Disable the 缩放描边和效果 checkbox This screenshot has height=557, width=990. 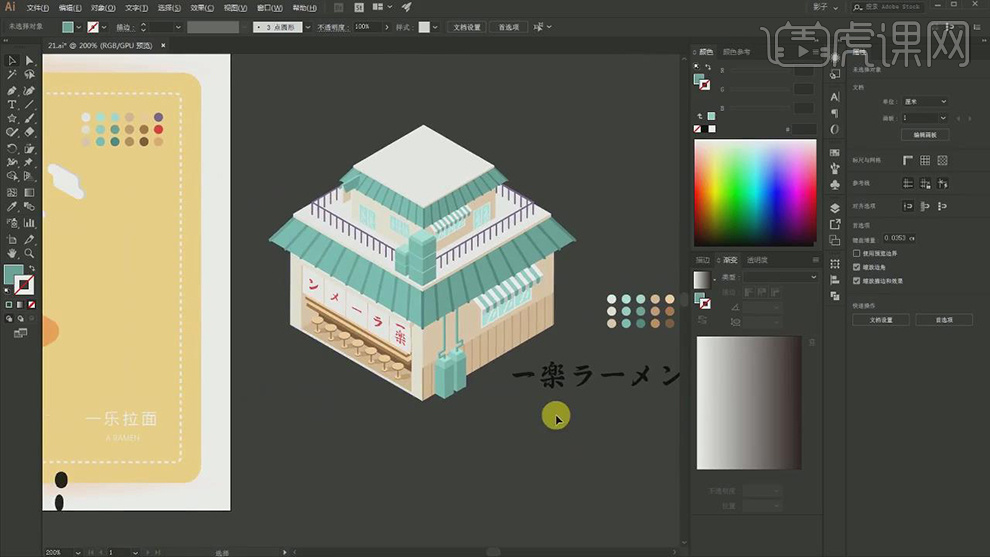point(856,281)
